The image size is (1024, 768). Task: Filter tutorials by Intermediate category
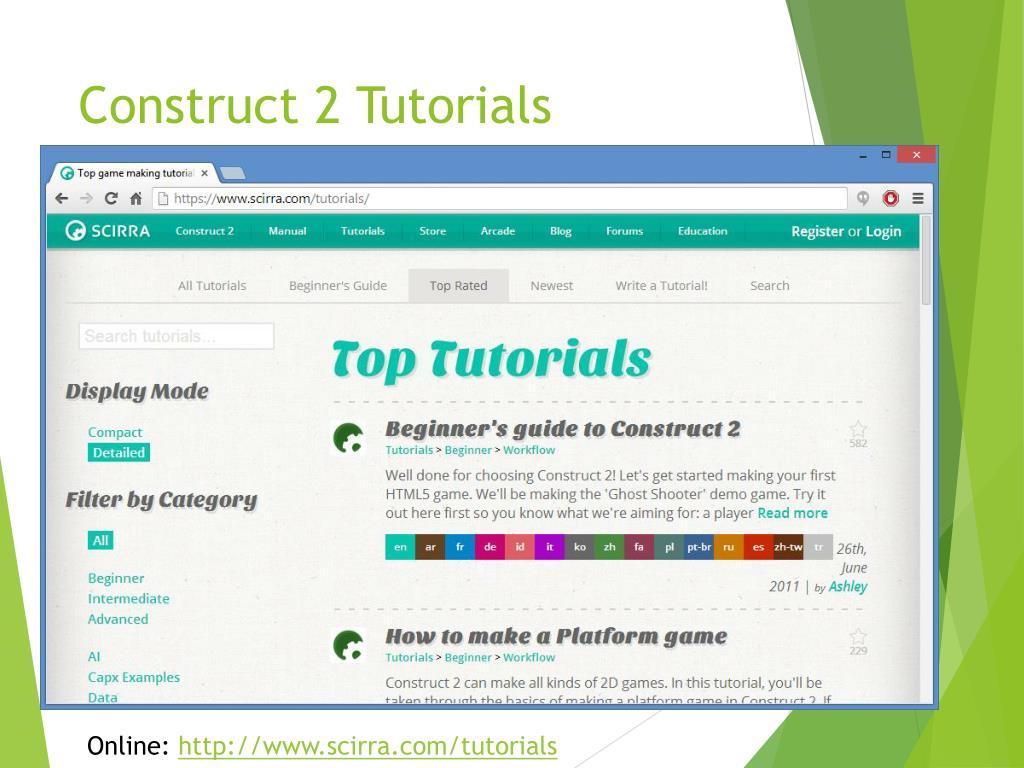(x=129, y=598)
